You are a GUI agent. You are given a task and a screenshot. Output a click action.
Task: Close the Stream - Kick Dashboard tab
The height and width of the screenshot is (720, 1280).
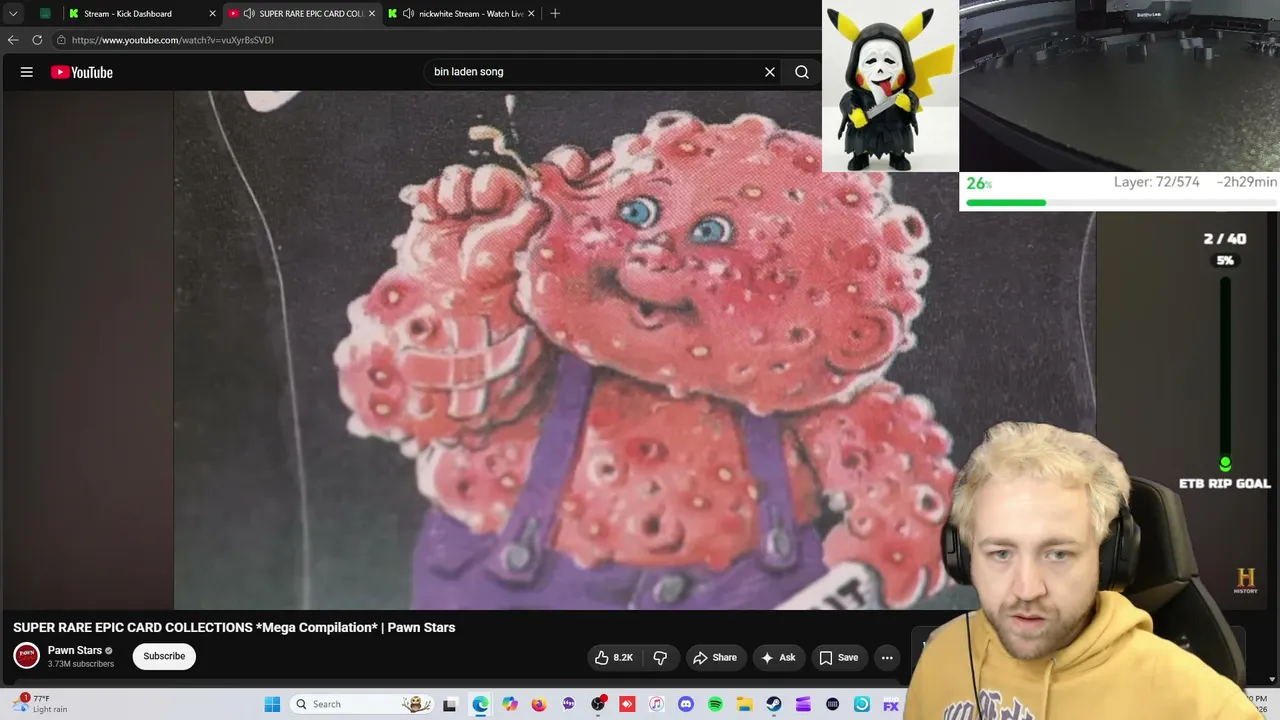point(212,13)
